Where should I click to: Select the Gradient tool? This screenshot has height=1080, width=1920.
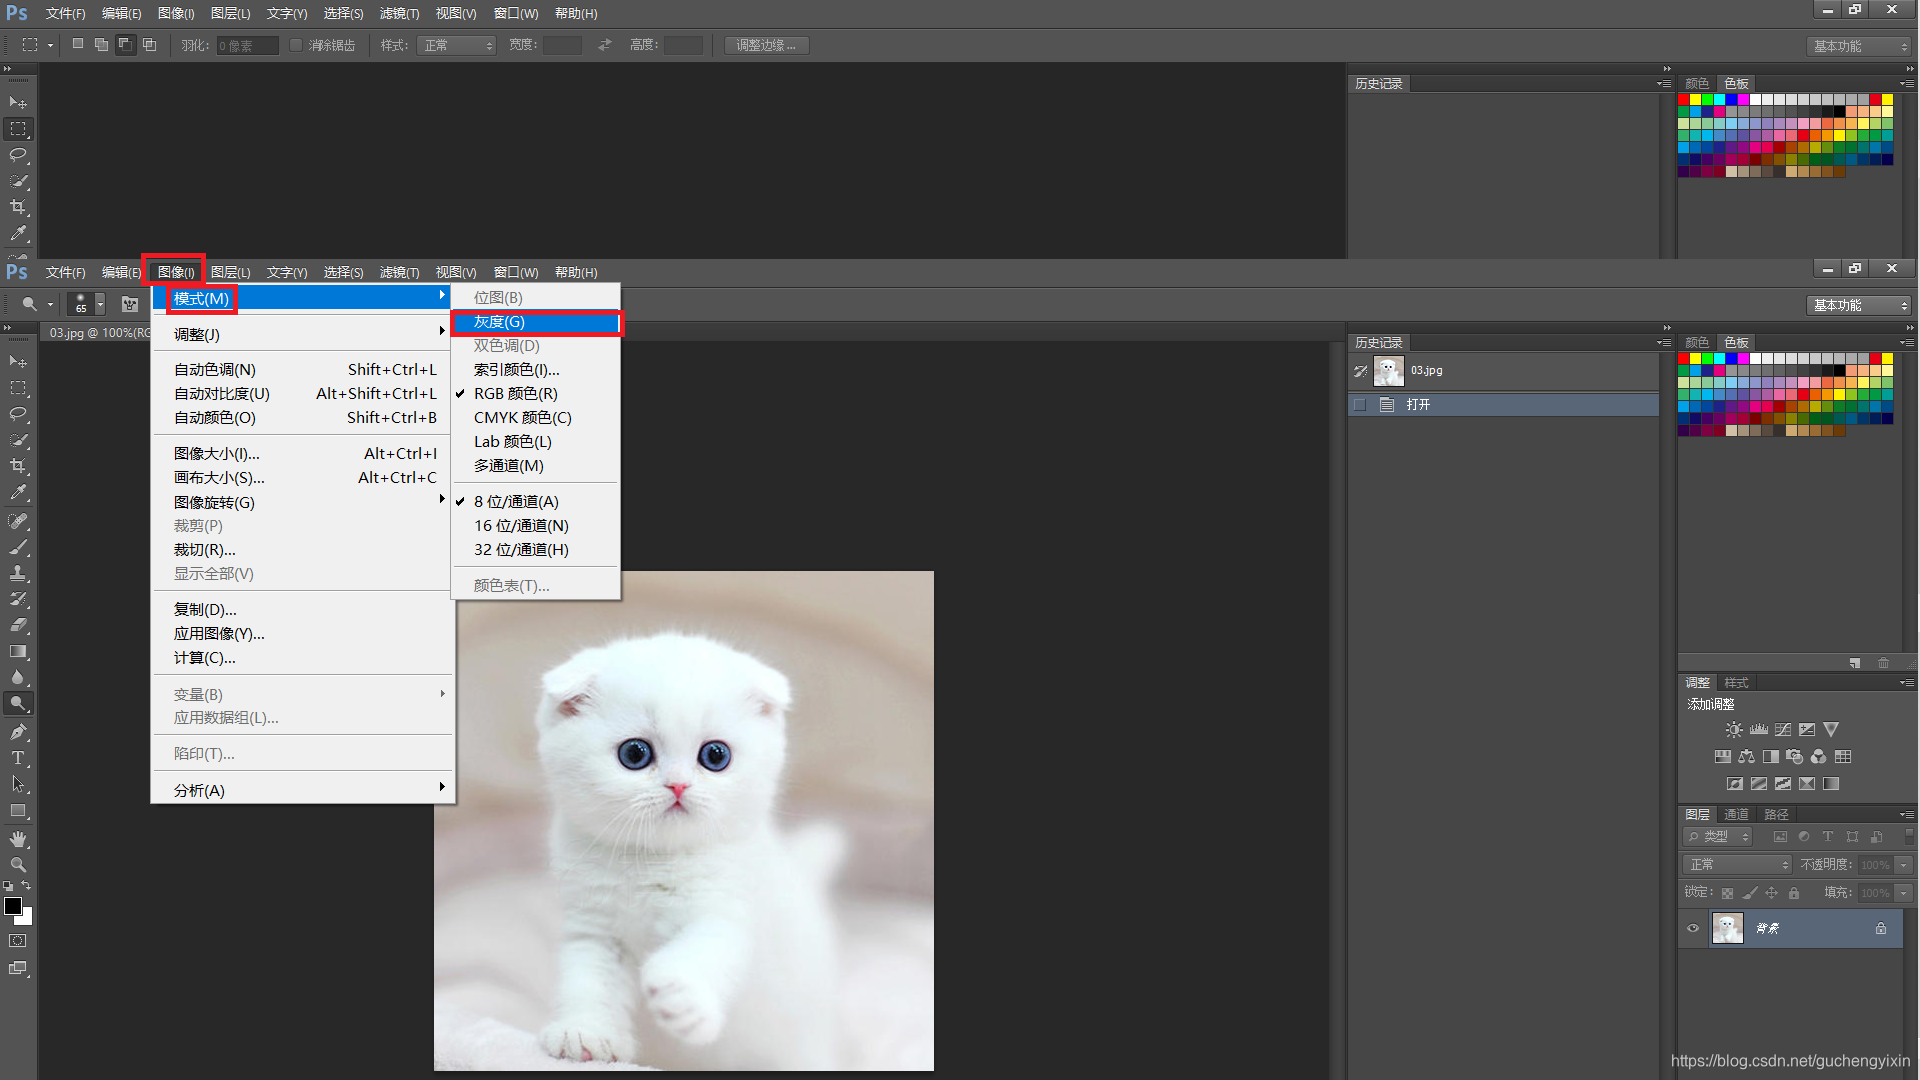tap(18, 651)
